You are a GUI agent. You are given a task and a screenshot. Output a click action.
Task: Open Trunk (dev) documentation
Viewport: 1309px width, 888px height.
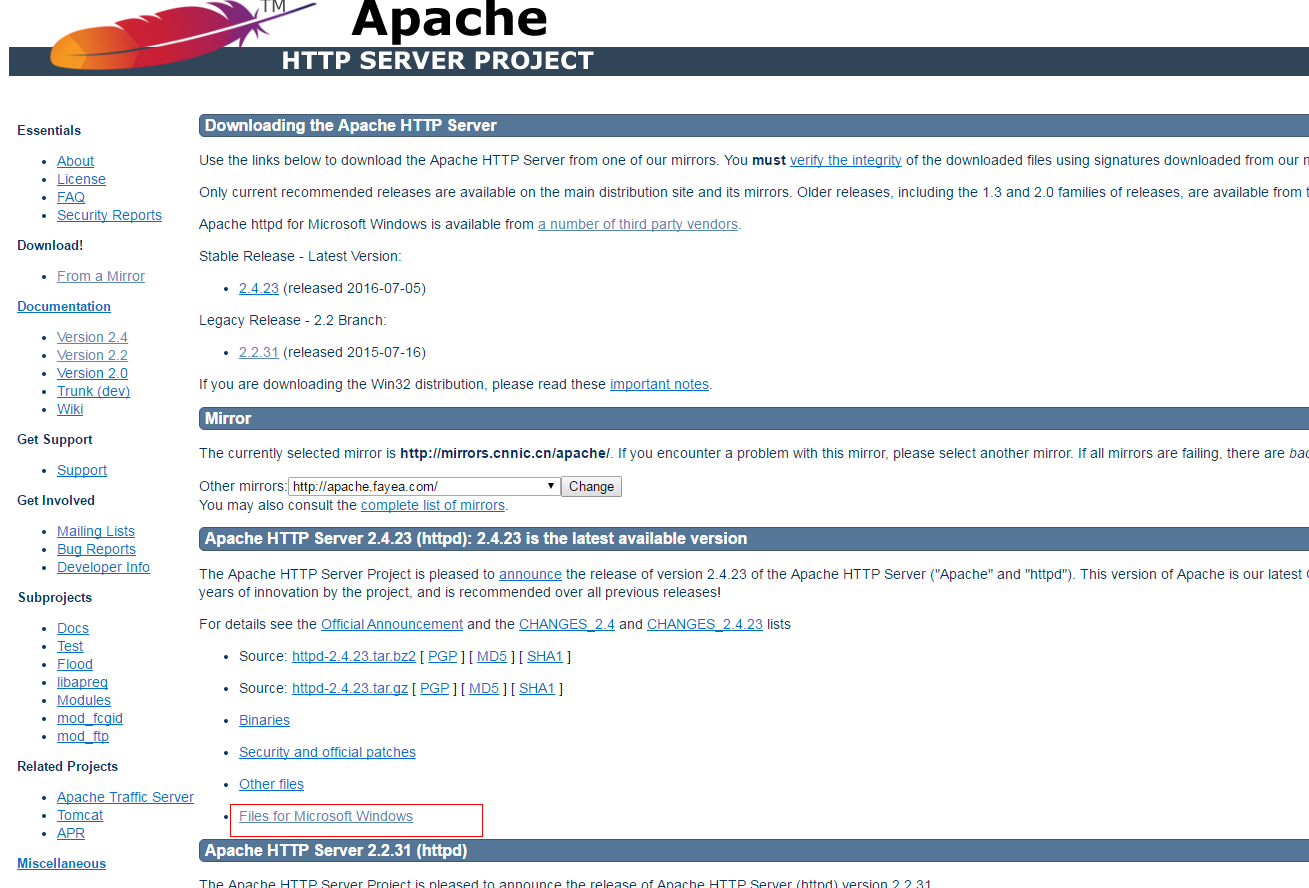(93, 391)
